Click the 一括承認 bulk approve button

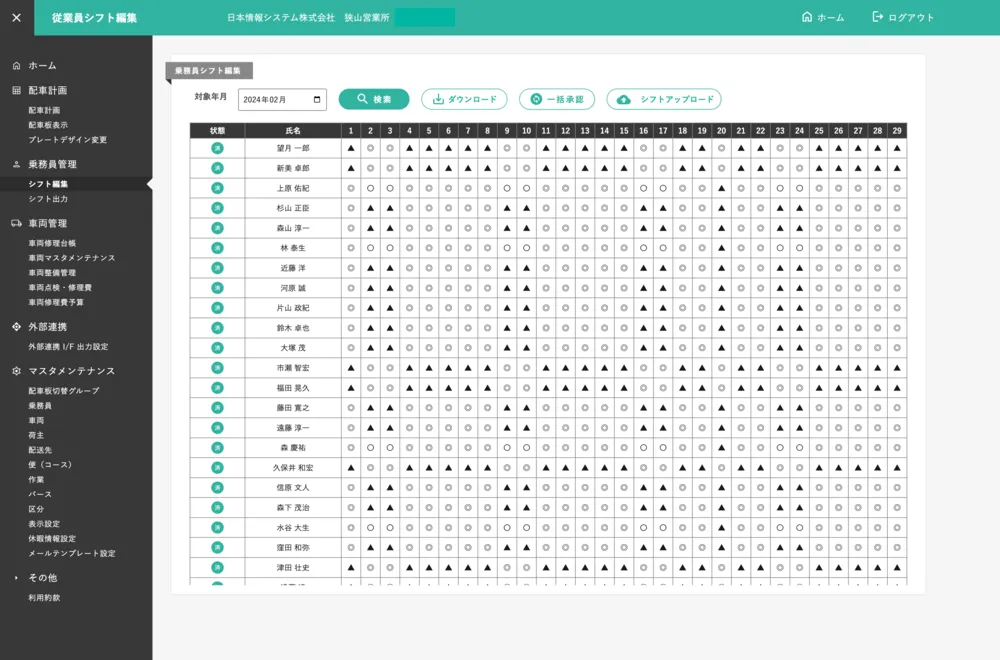coord(557,100)
